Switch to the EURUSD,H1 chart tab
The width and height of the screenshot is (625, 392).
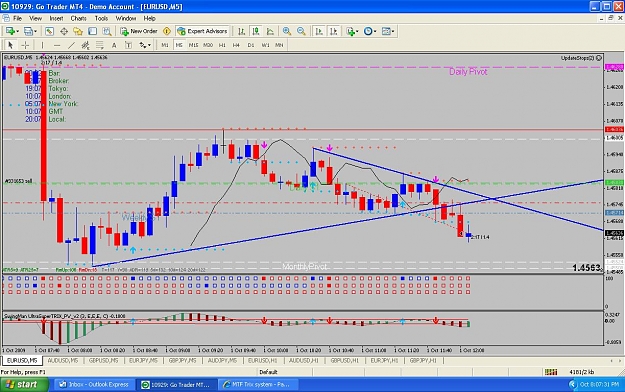tap(262, 360)
